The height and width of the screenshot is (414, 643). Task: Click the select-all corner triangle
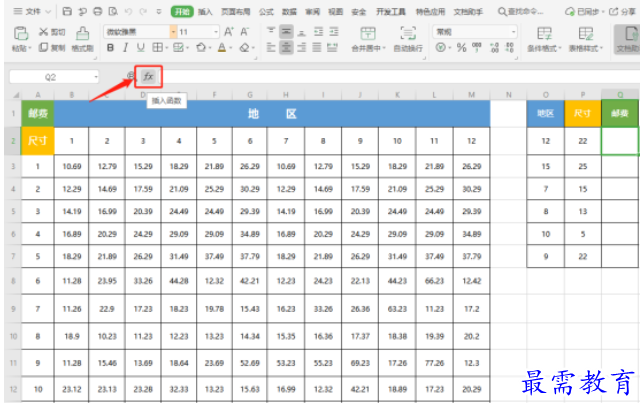tap(16, 95)
